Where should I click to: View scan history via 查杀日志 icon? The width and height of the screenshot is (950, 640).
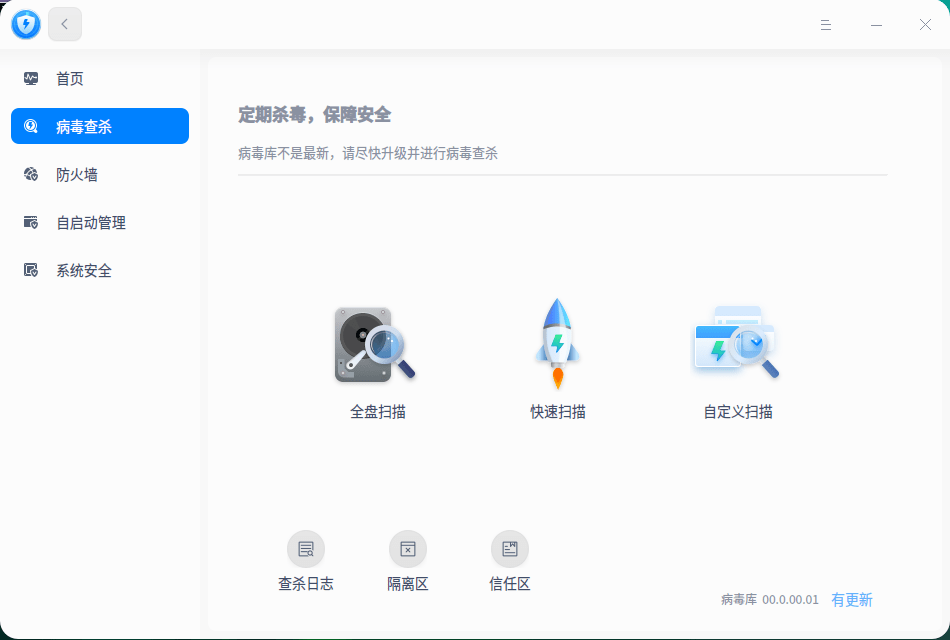306,548
